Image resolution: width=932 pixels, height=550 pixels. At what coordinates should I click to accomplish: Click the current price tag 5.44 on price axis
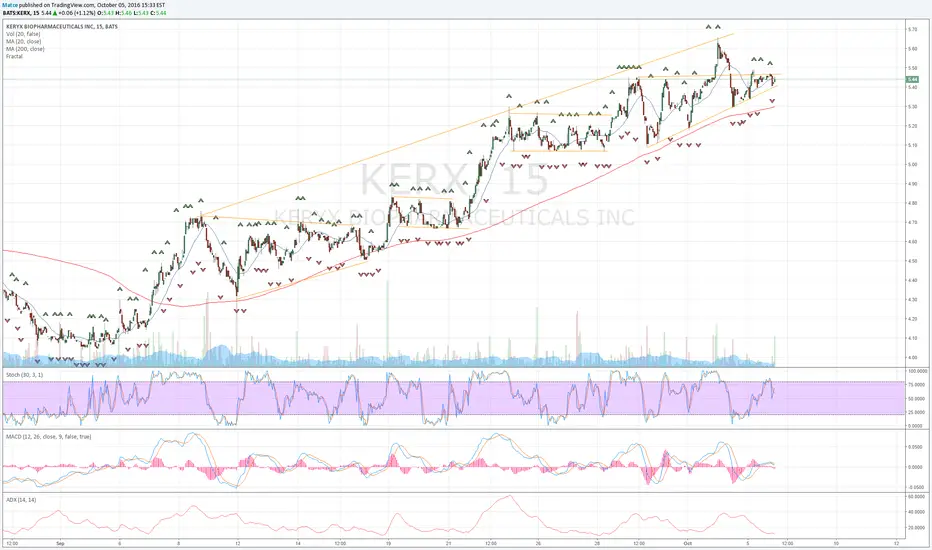pos(912,79)
